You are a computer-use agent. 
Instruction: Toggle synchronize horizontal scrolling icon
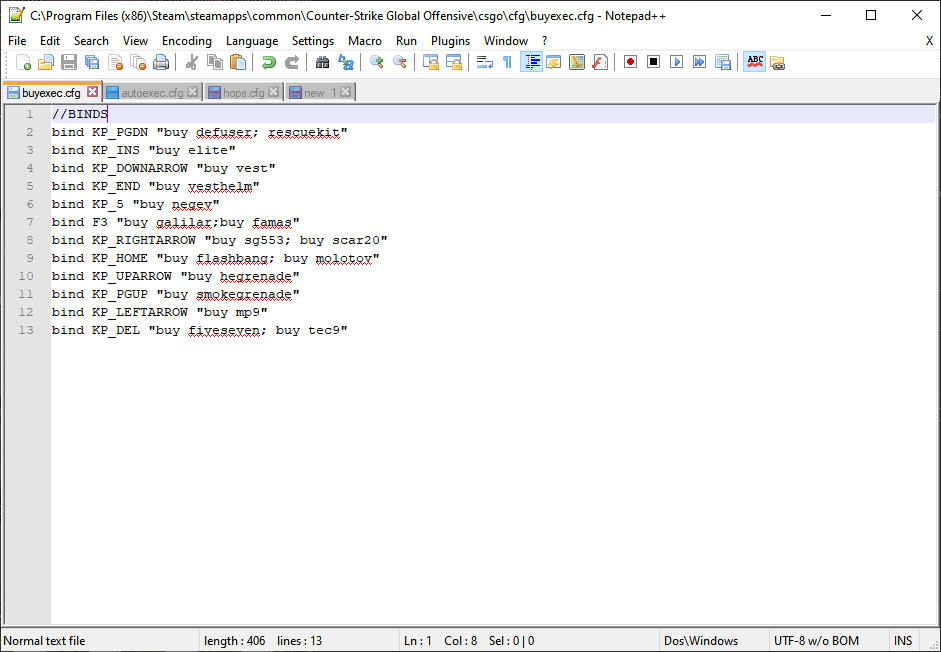(454, 62)
